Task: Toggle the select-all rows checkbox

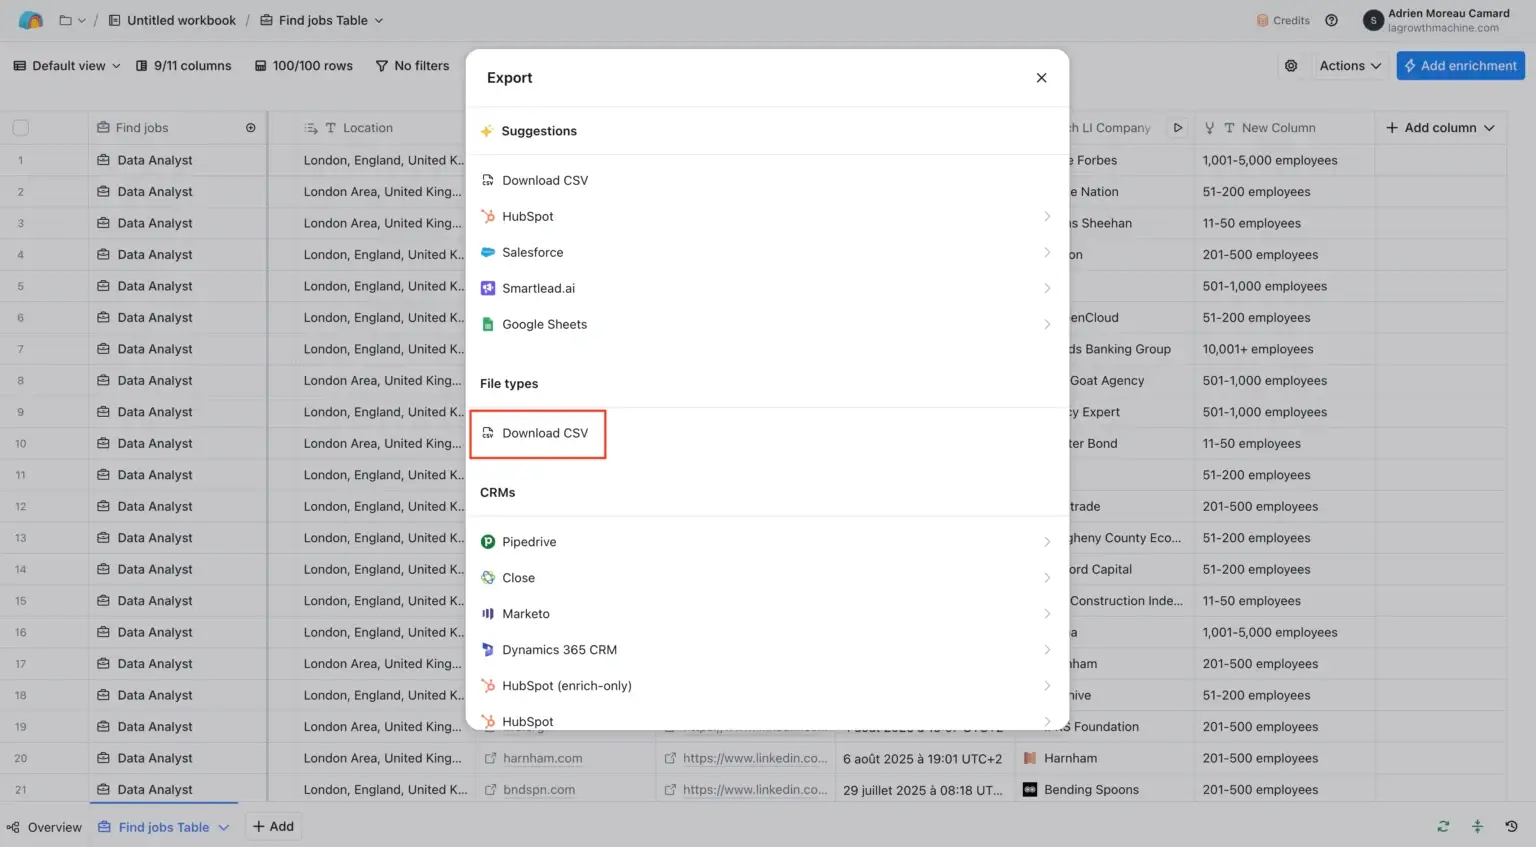Action: point(21,128)
